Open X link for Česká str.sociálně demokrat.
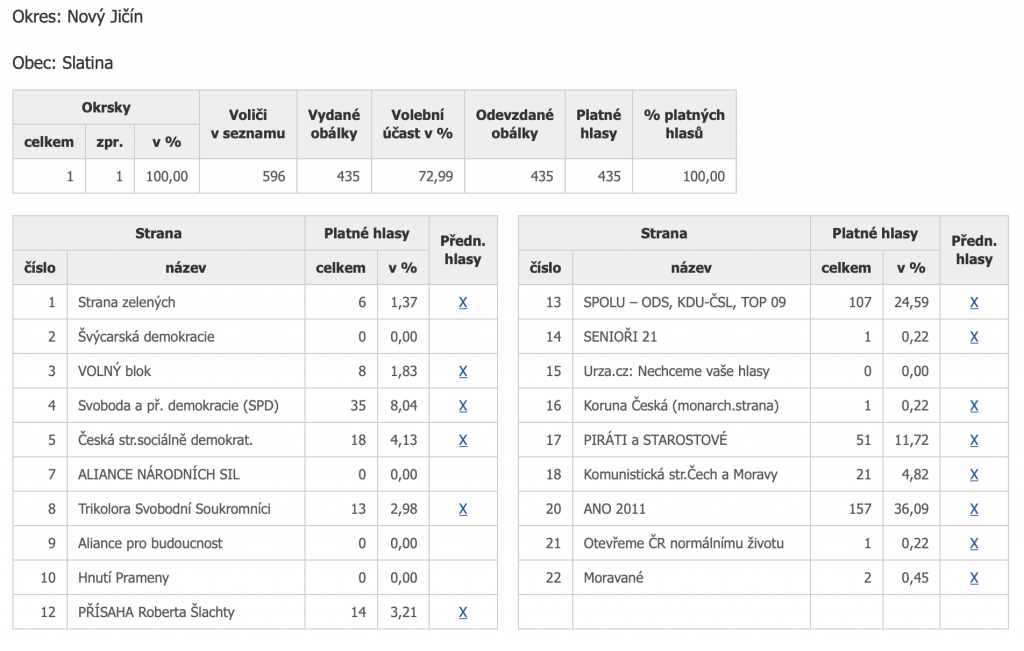 [462, 440]
